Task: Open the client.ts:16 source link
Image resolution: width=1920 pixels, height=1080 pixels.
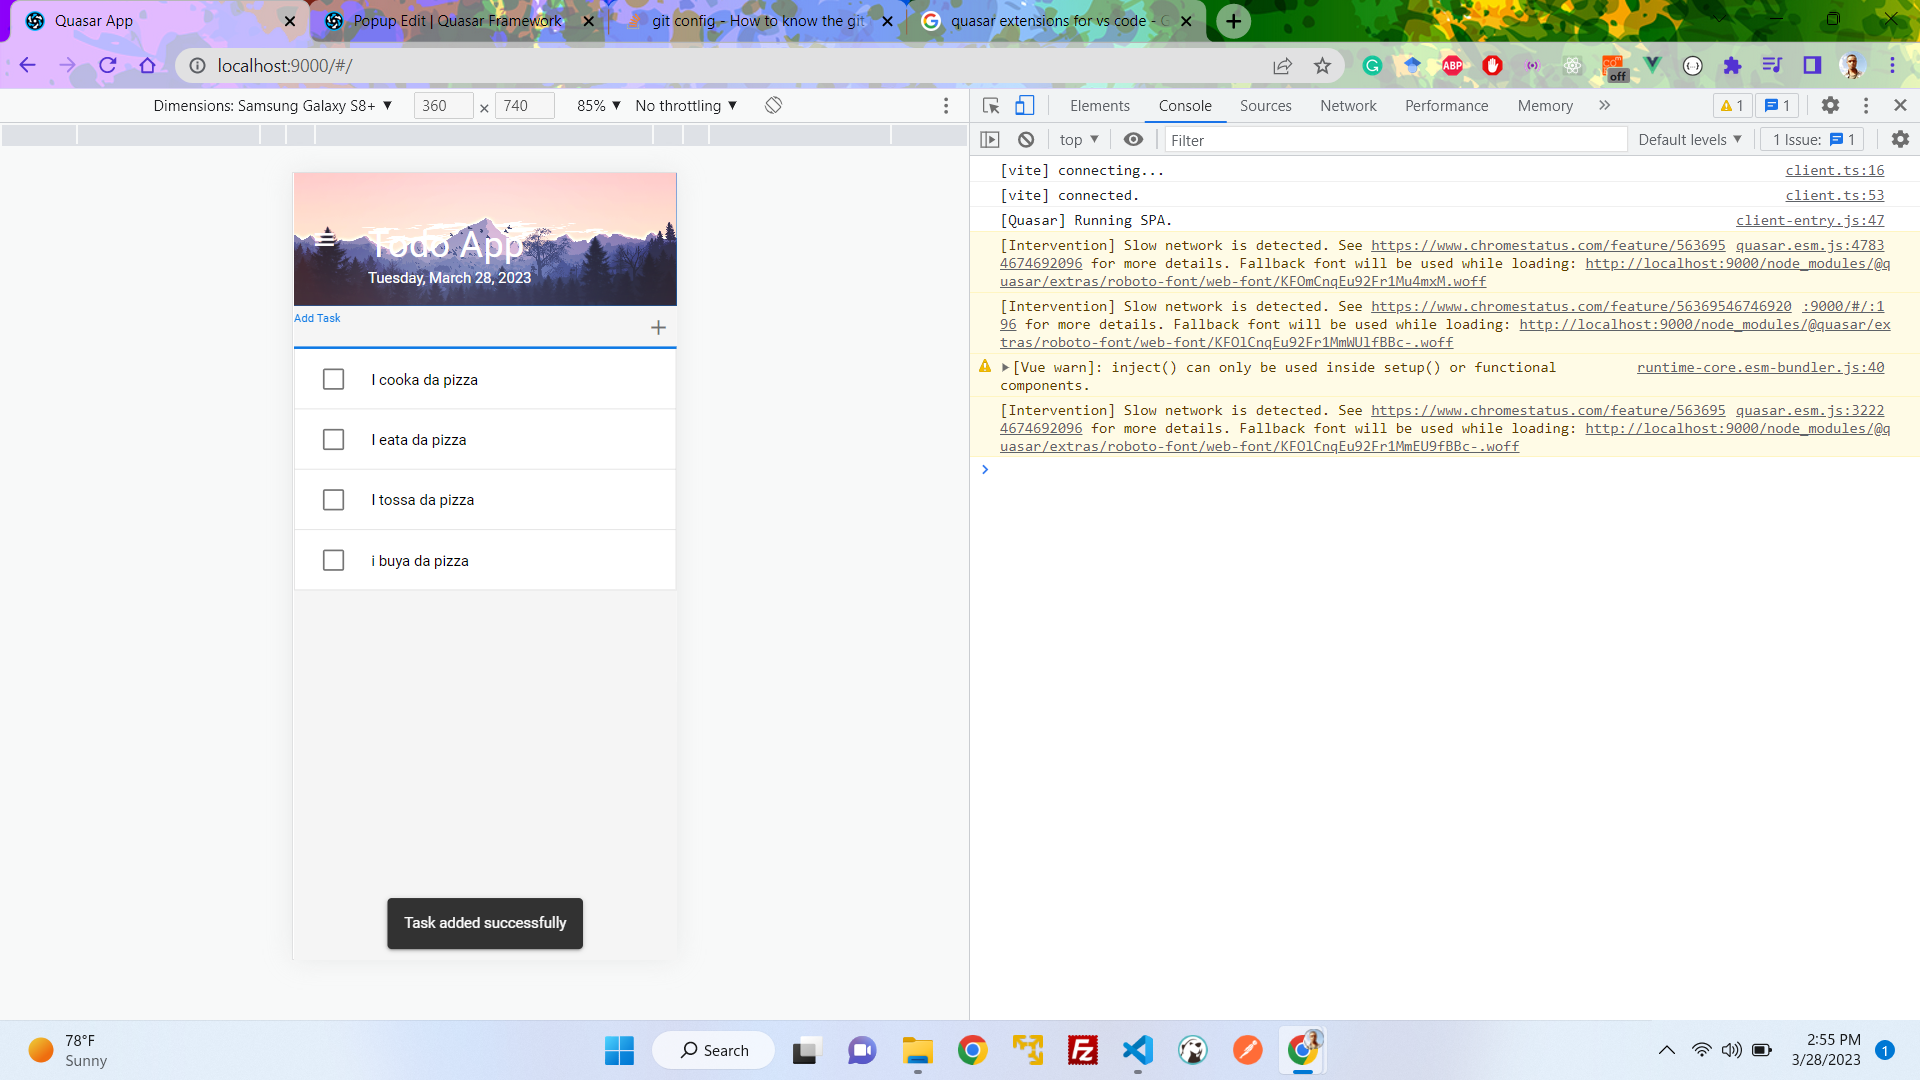Action: tap(1834, 170)
